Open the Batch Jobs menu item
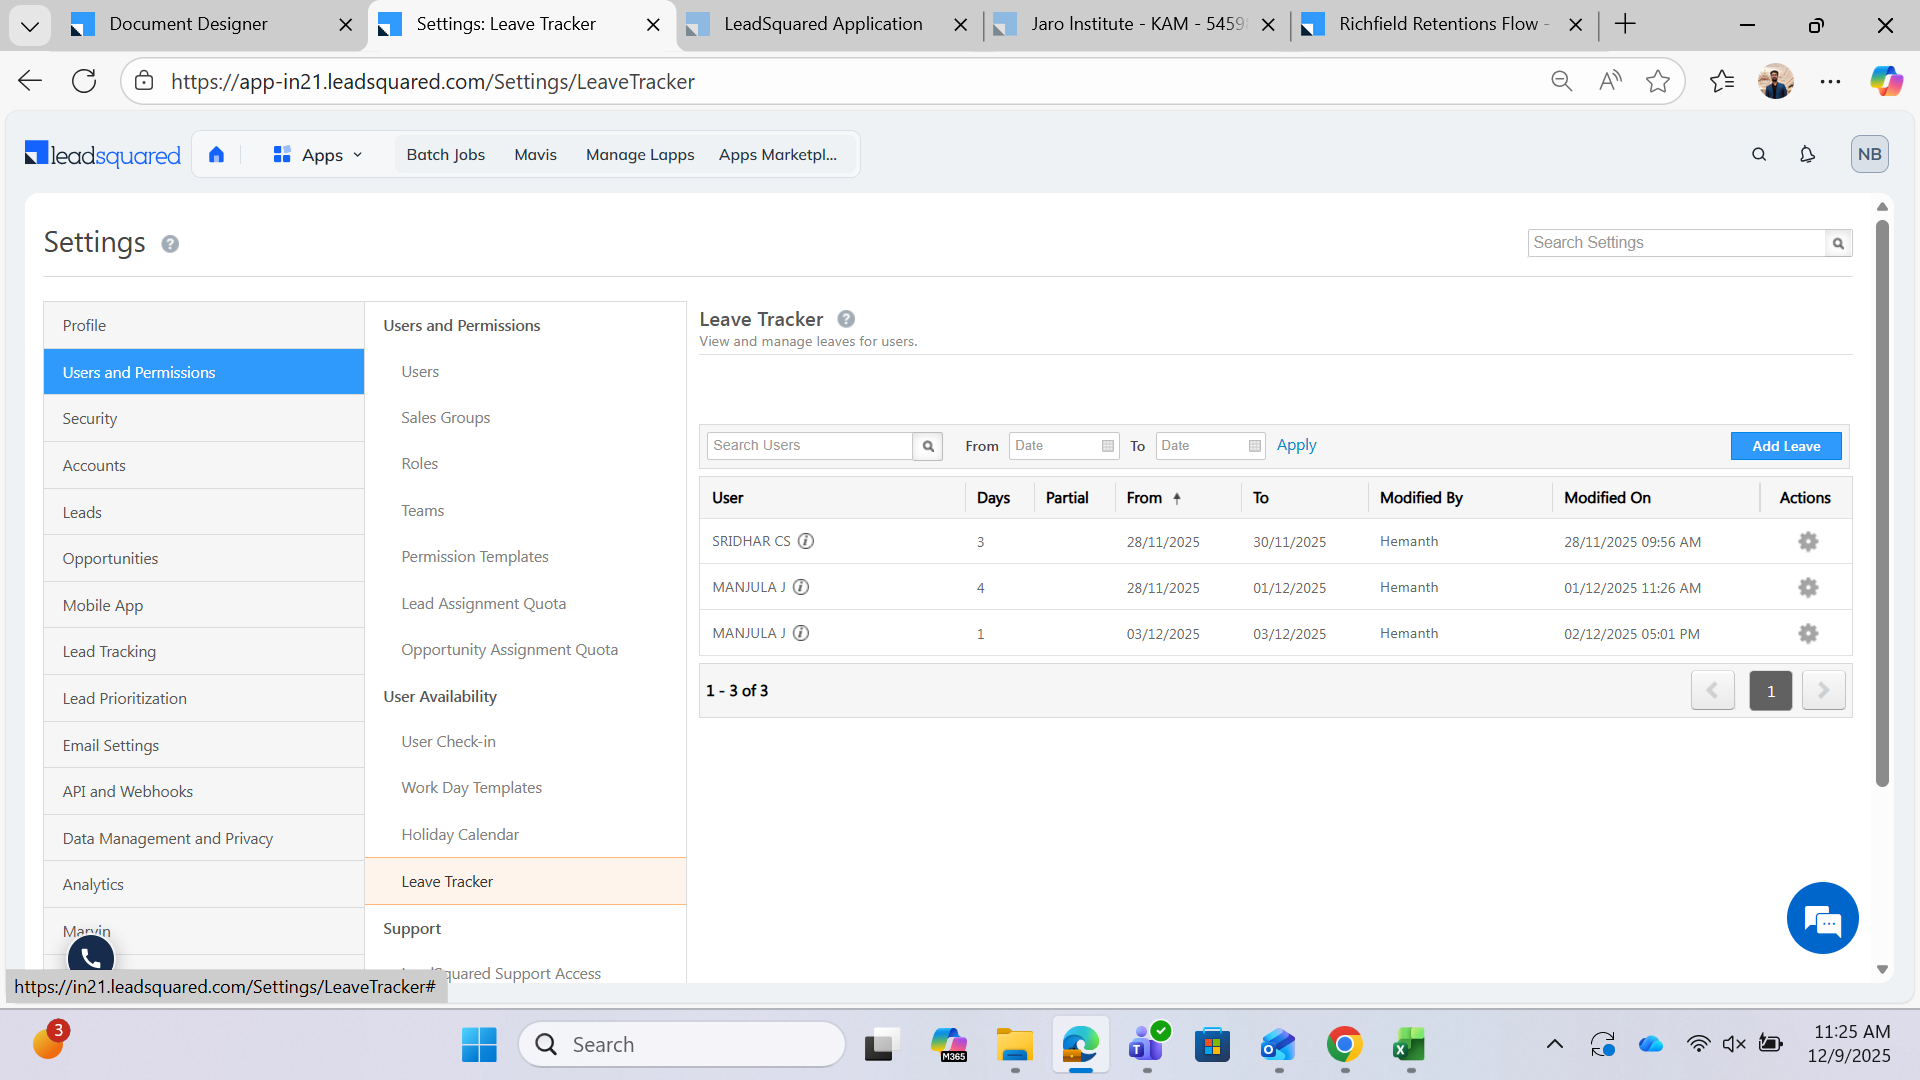This screenshot has height=1080, width=1920. tap(445, 155)
